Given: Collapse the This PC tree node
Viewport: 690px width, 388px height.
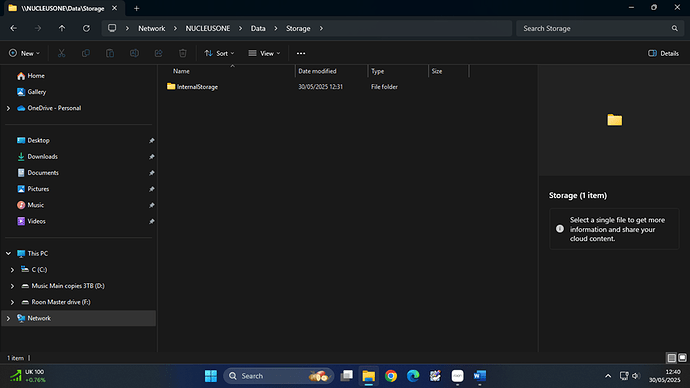Looking at the screenshot, I should coord(8,253).
